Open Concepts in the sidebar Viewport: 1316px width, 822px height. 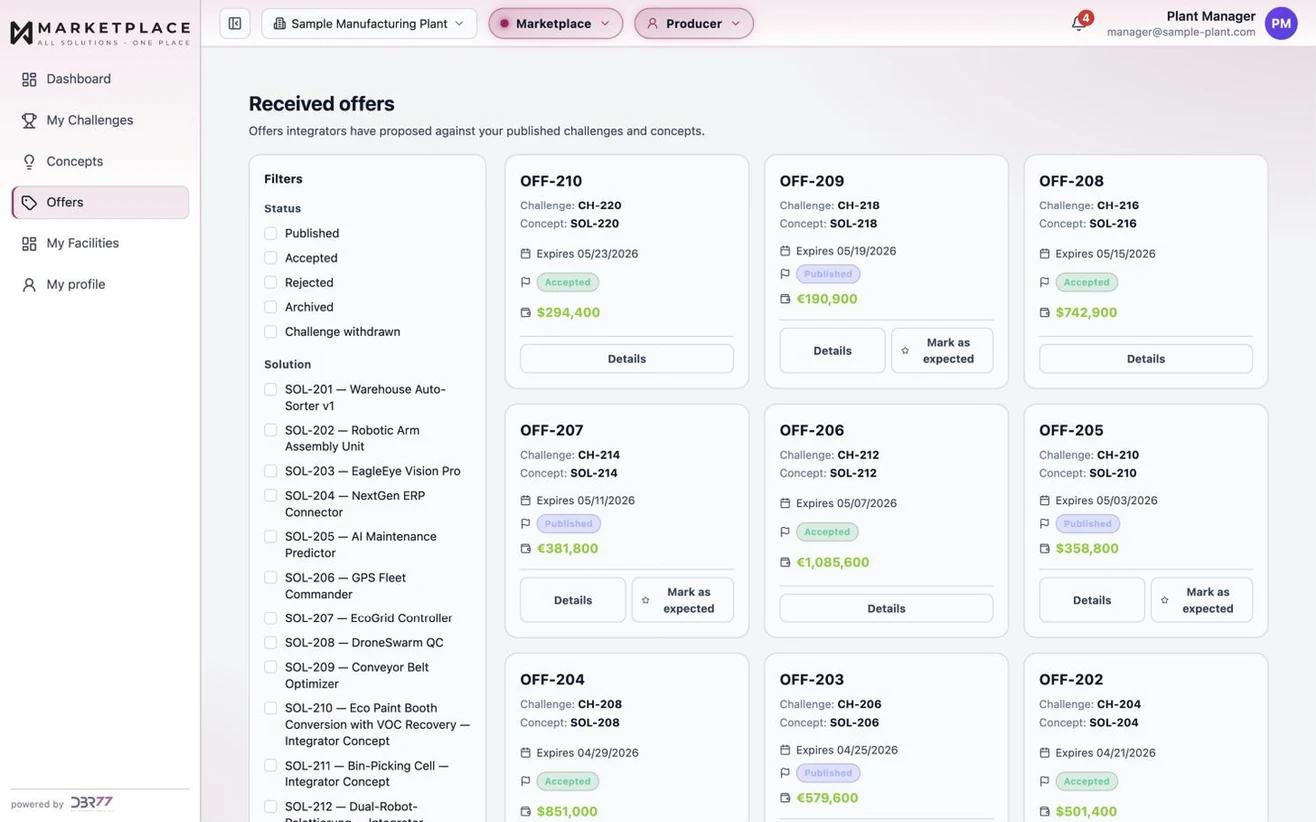(100, 161)
